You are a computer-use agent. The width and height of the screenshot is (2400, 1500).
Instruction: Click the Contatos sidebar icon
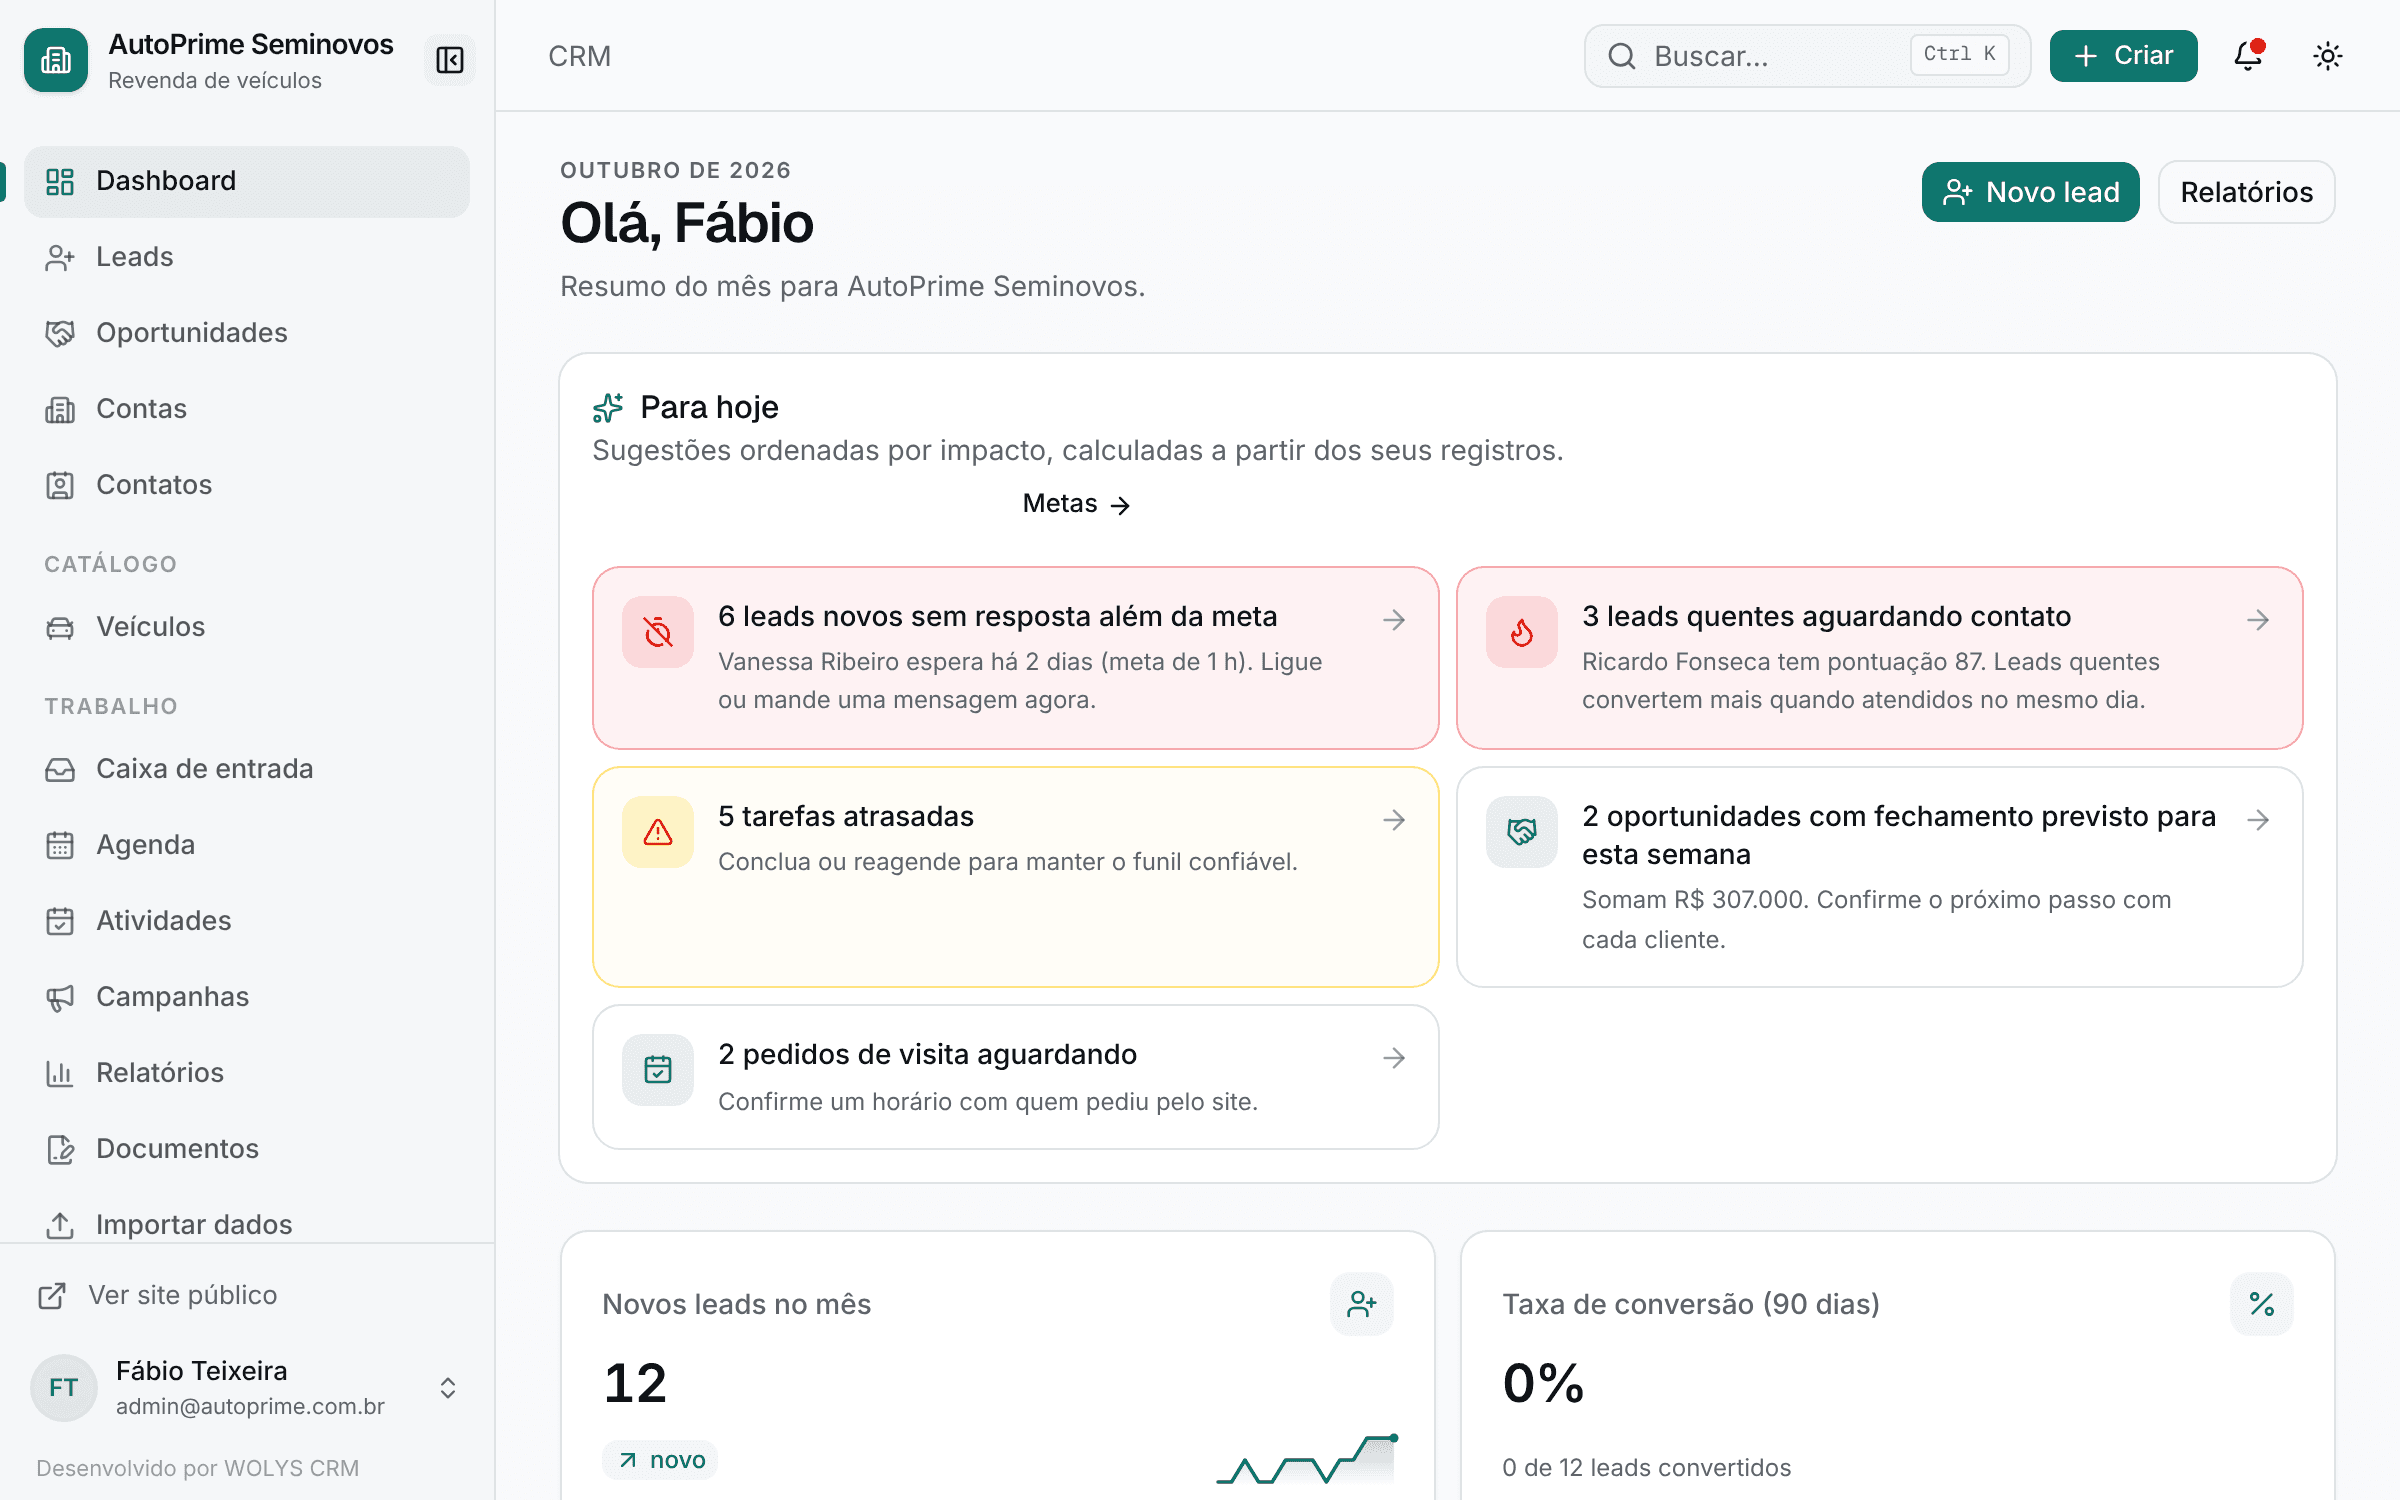pos(60,485)
